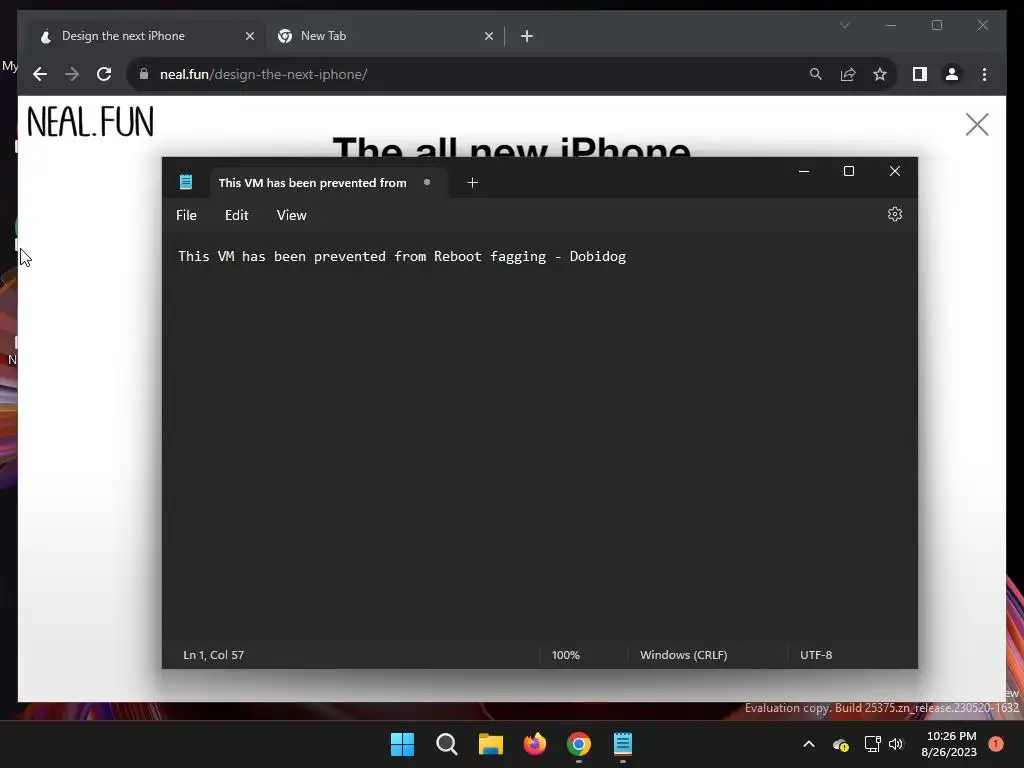This screenshot has height=768, width=1024.
Task: Open Notepad Edit menu
Action: (x=236, y=216)
